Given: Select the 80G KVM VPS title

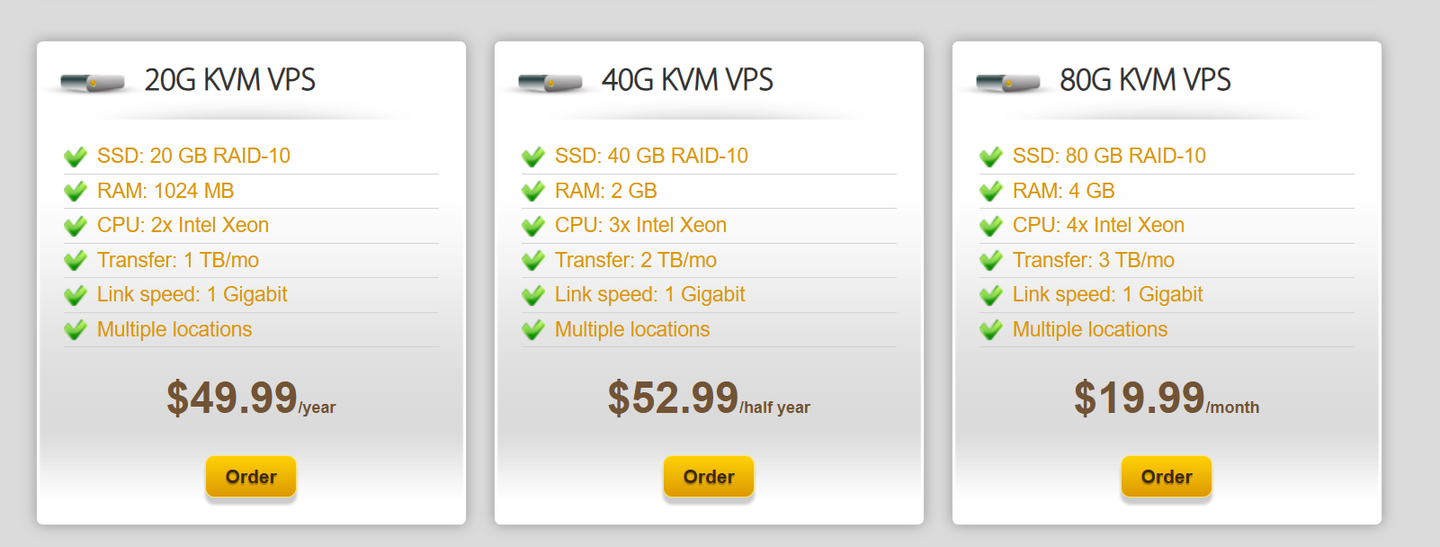Looking at the screenshot, I should pyautogui.click(x=1145, y=80).
